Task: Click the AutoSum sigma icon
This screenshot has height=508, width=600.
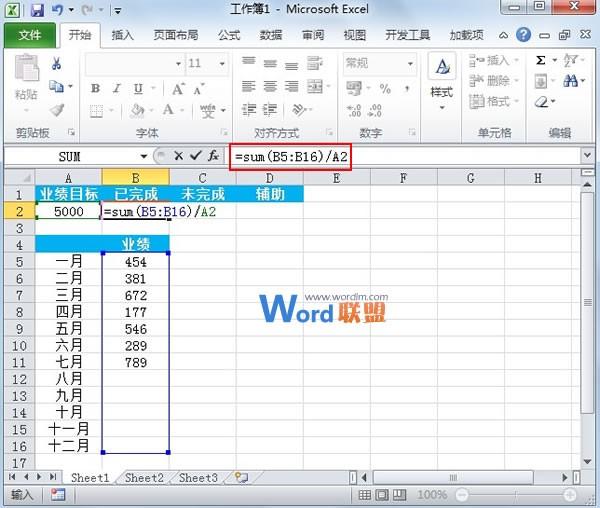Action: click(541, 61)
